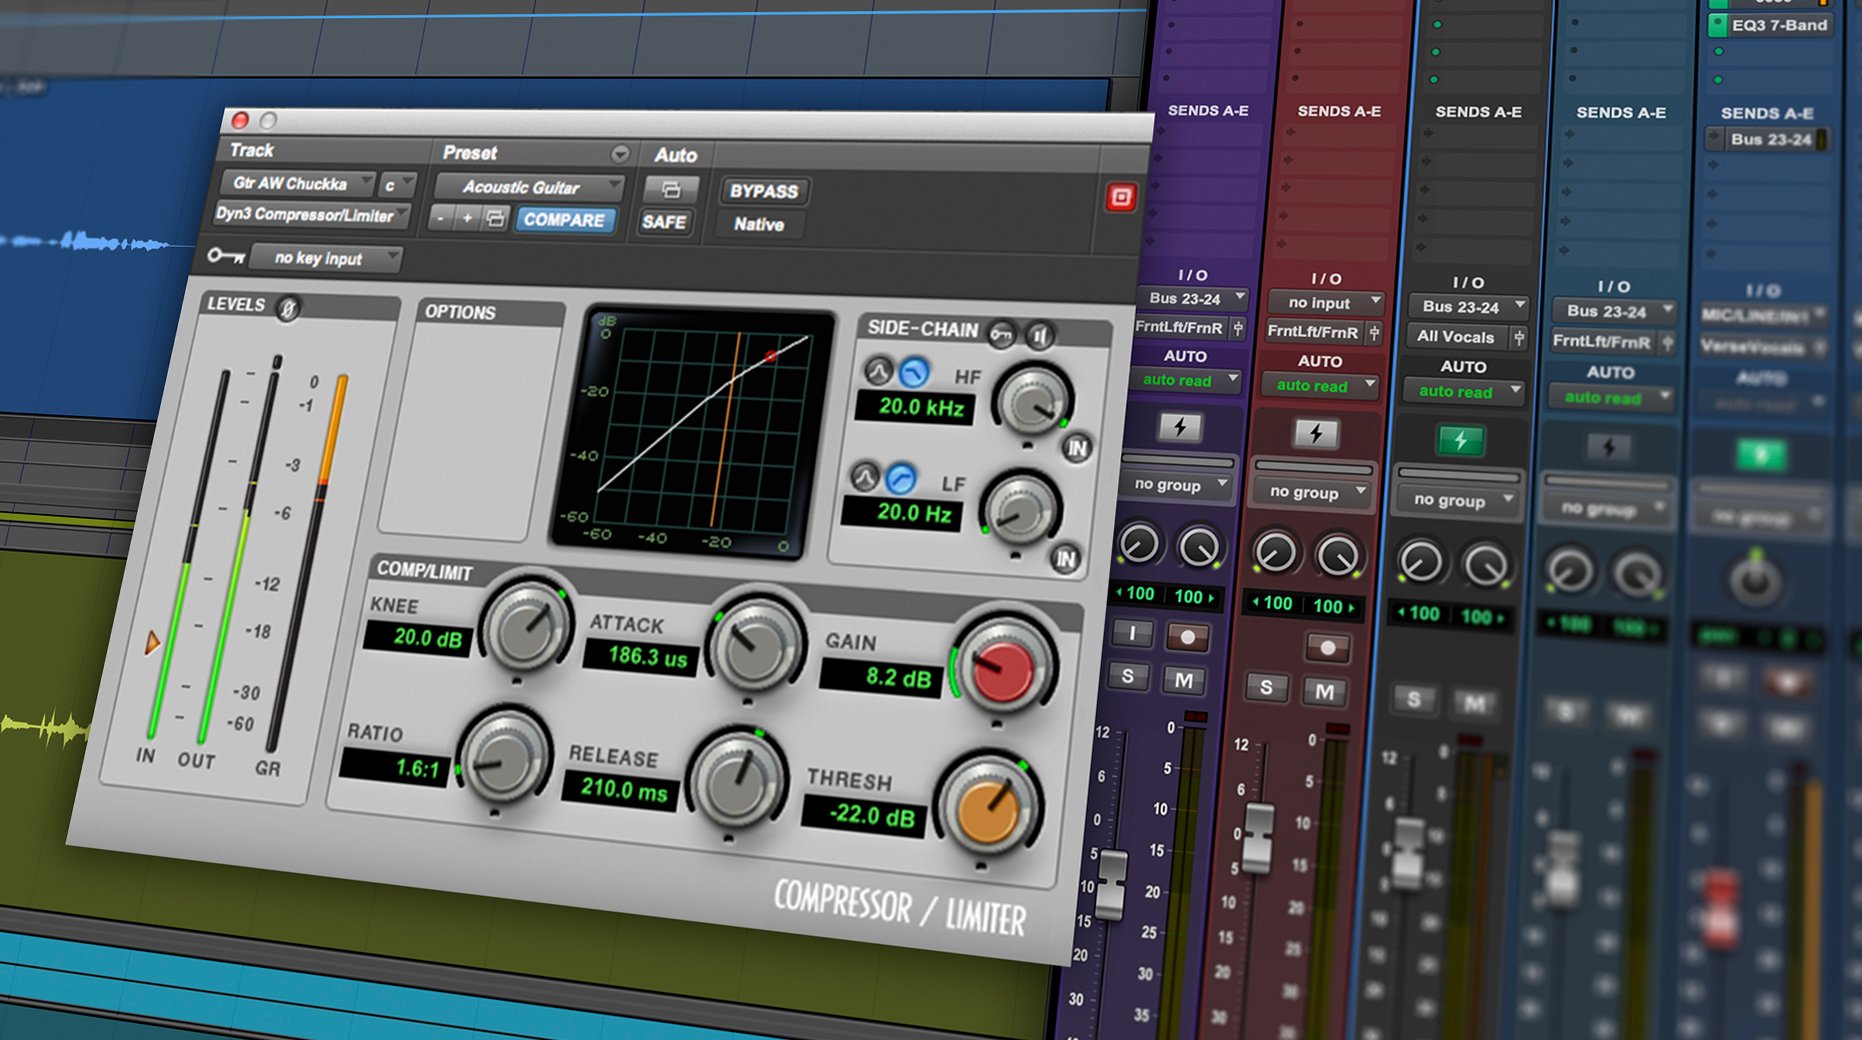Solo the purple channel strip

1129,677
